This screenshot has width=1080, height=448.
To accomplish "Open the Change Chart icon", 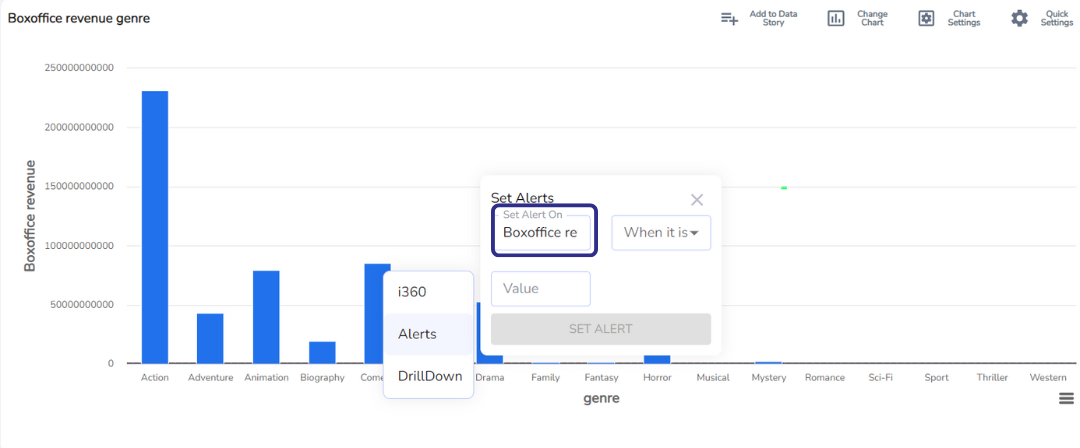I will click(x=835, y=19).
